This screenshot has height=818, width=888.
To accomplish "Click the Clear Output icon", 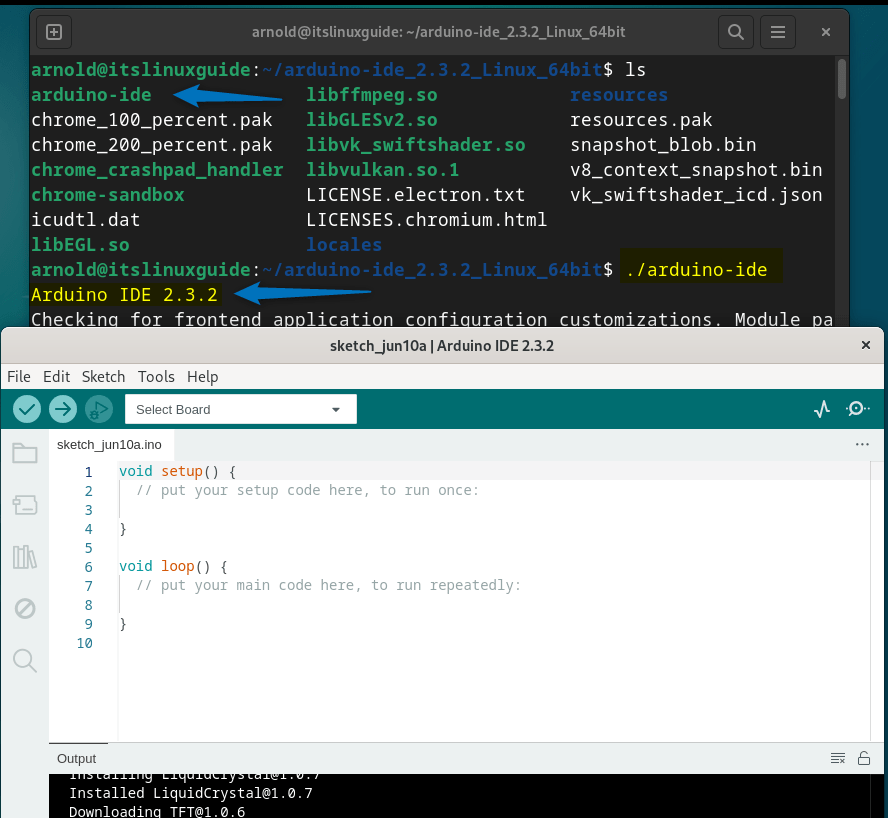I will (x=837, y=758).
